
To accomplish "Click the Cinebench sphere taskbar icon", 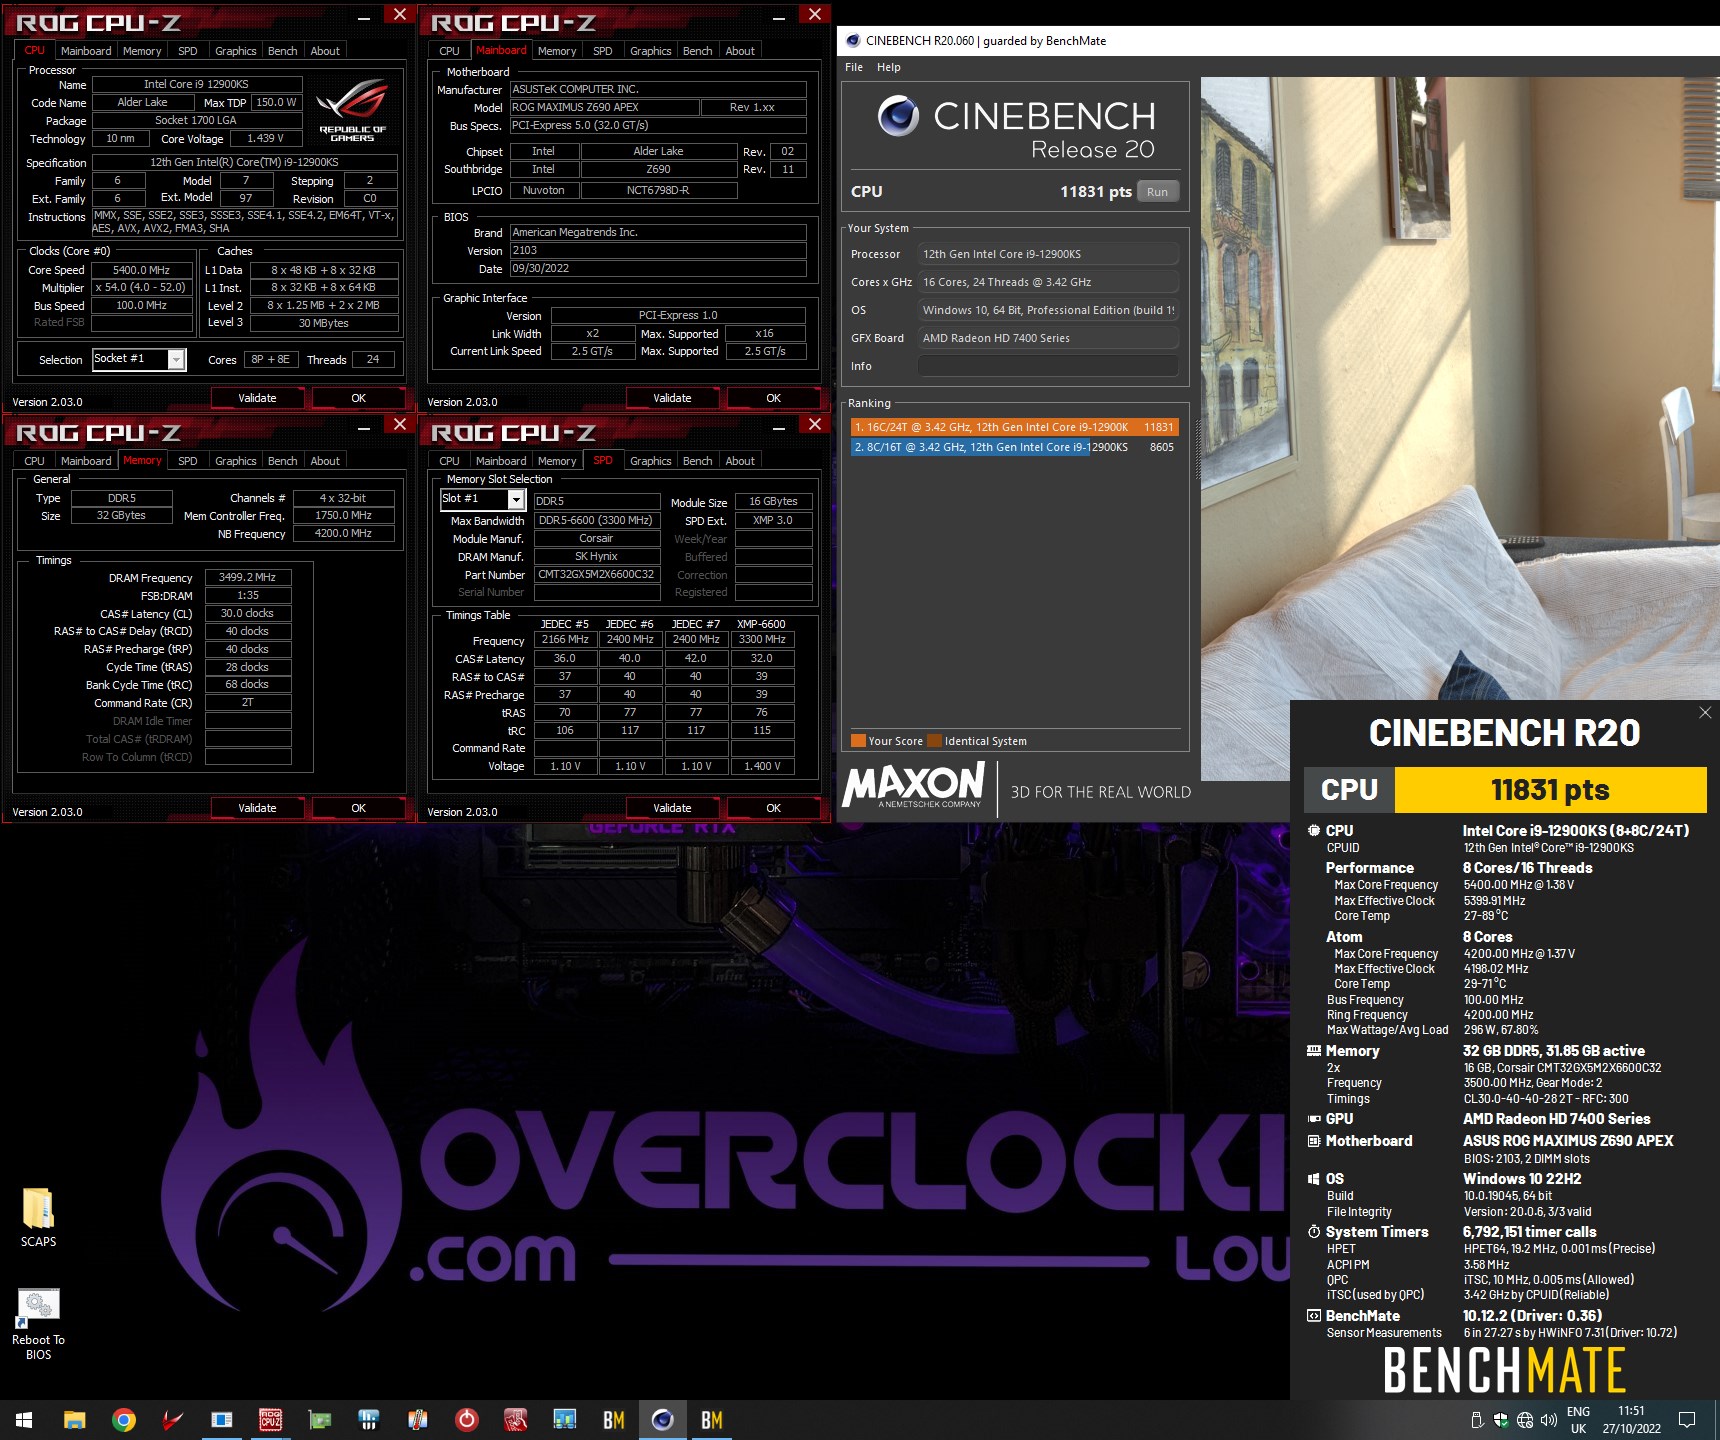I will [x=663, y=1420].
